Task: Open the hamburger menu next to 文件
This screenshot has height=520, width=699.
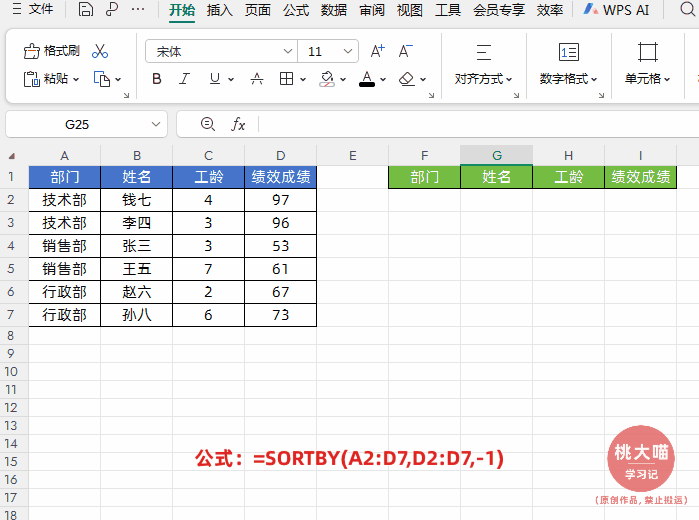Action: 16,9
